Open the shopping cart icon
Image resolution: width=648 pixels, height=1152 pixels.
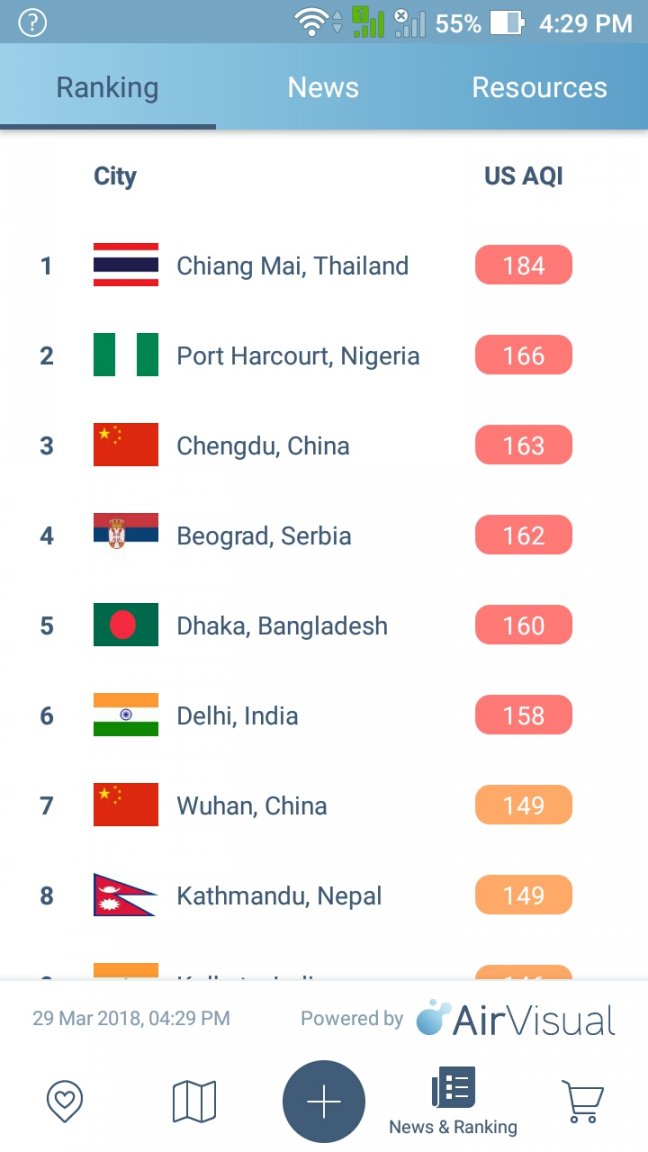point(583,1101)
